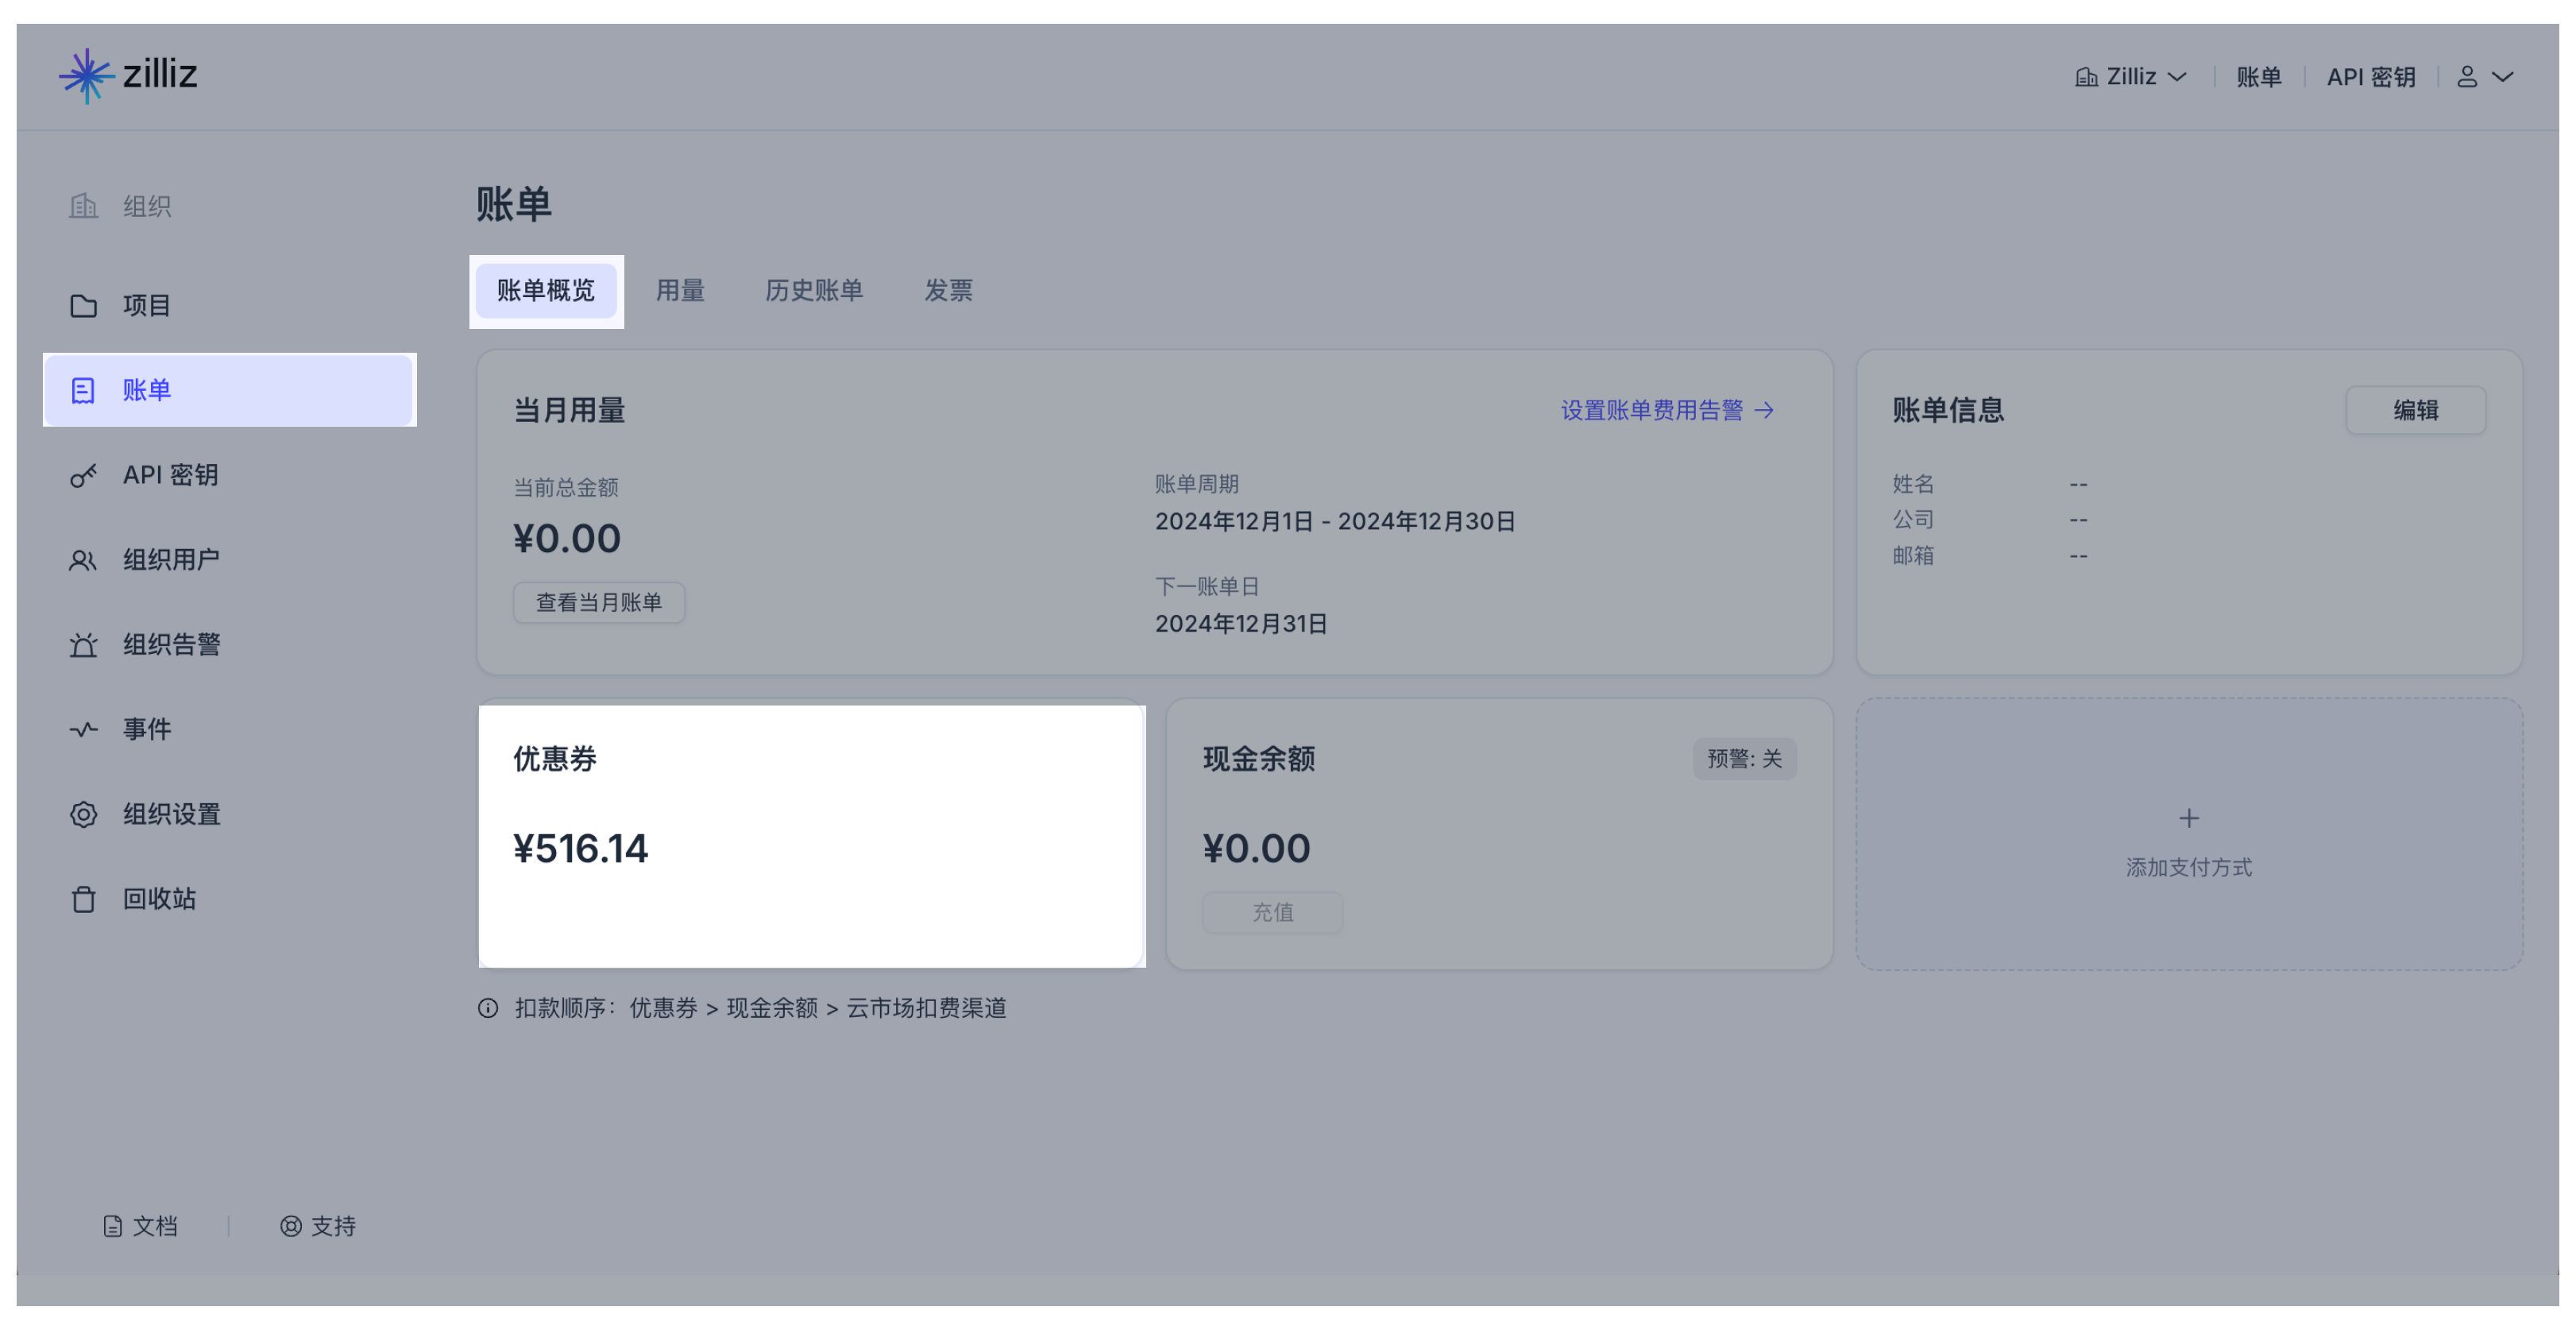Open the user account dropdown menu

[x=2485, y=76]
